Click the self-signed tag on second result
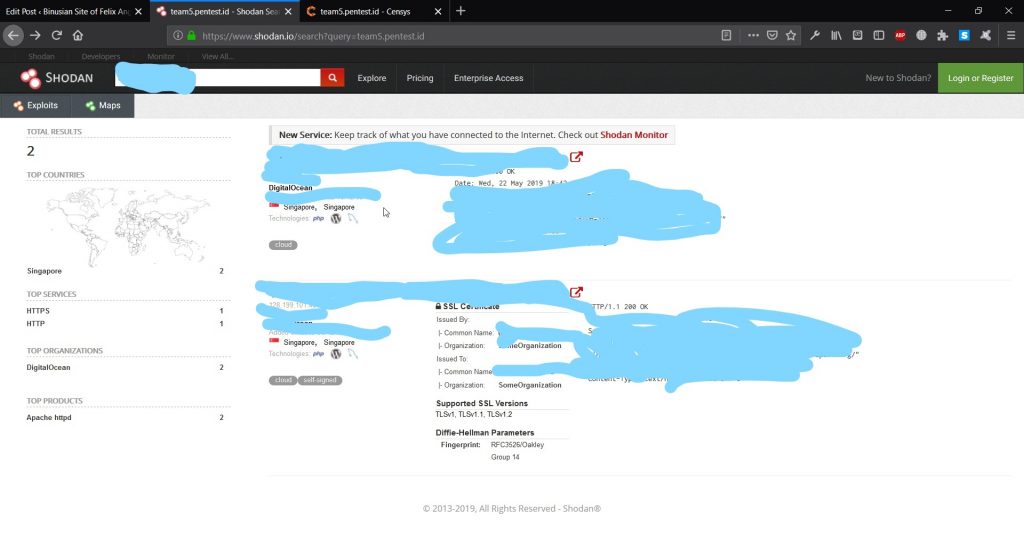This screenshot has width=1024, height=549. (x=320, y=380)
